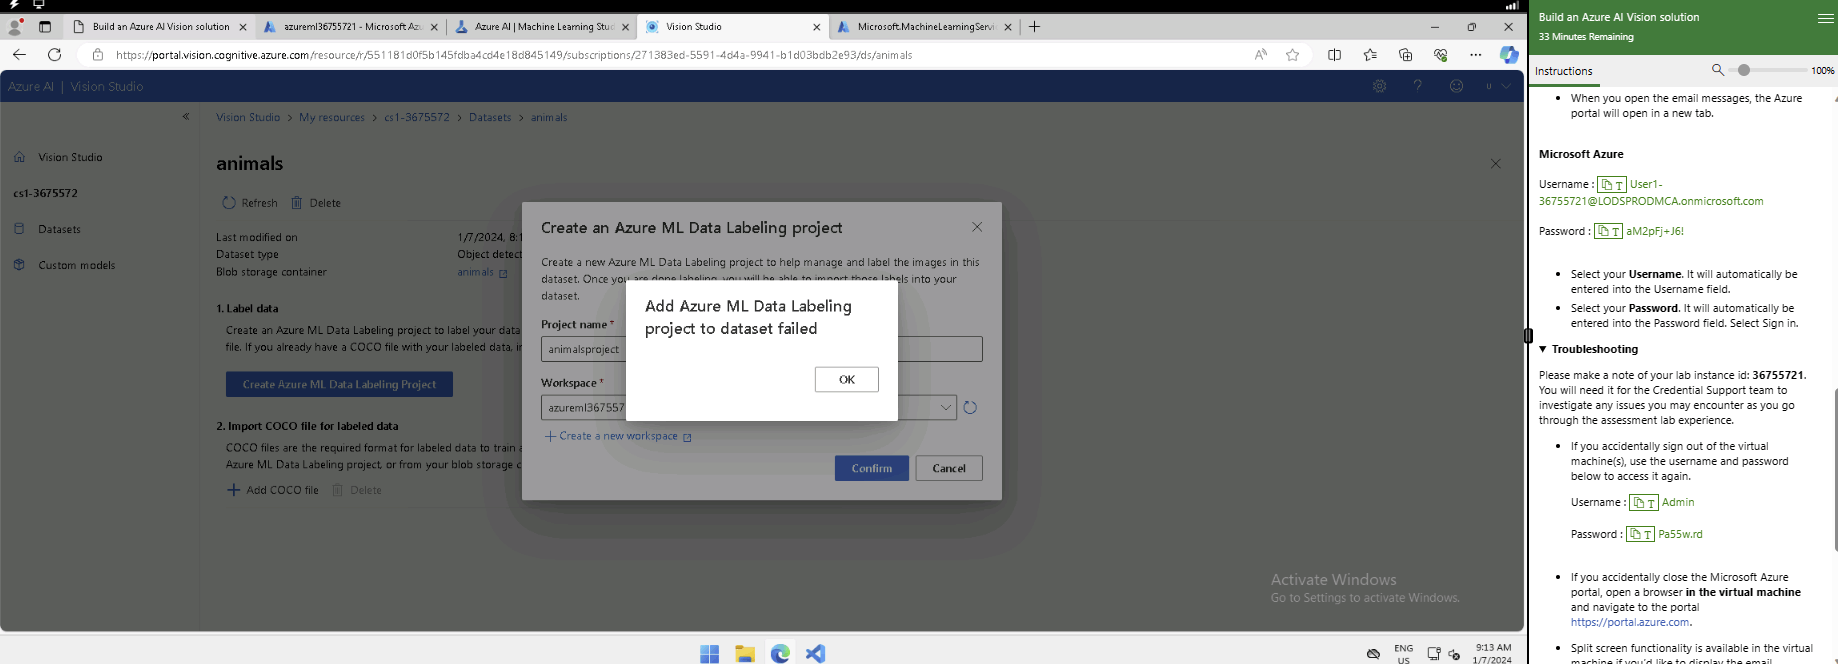Open Edge Settings and more menu

pos(1476,55)
